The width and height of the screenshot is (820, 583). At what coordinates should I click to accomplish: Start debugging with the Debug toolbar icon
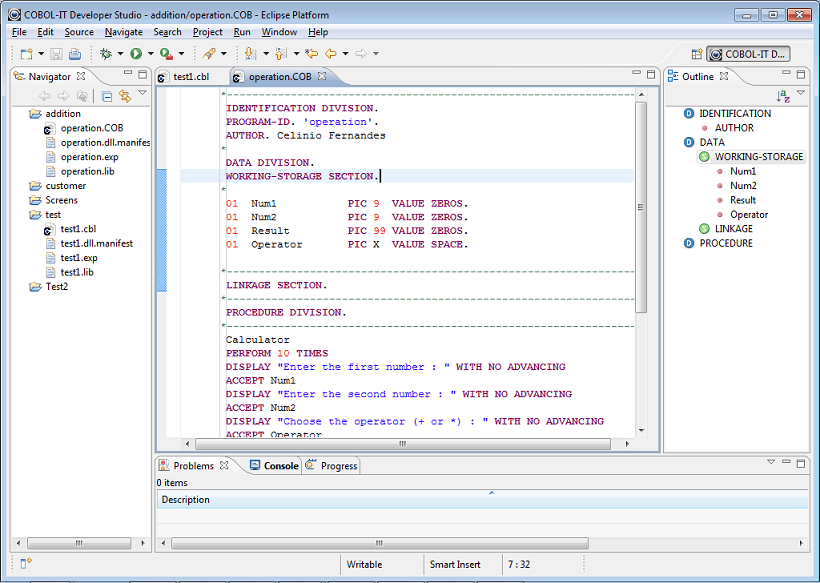(106, 53)
